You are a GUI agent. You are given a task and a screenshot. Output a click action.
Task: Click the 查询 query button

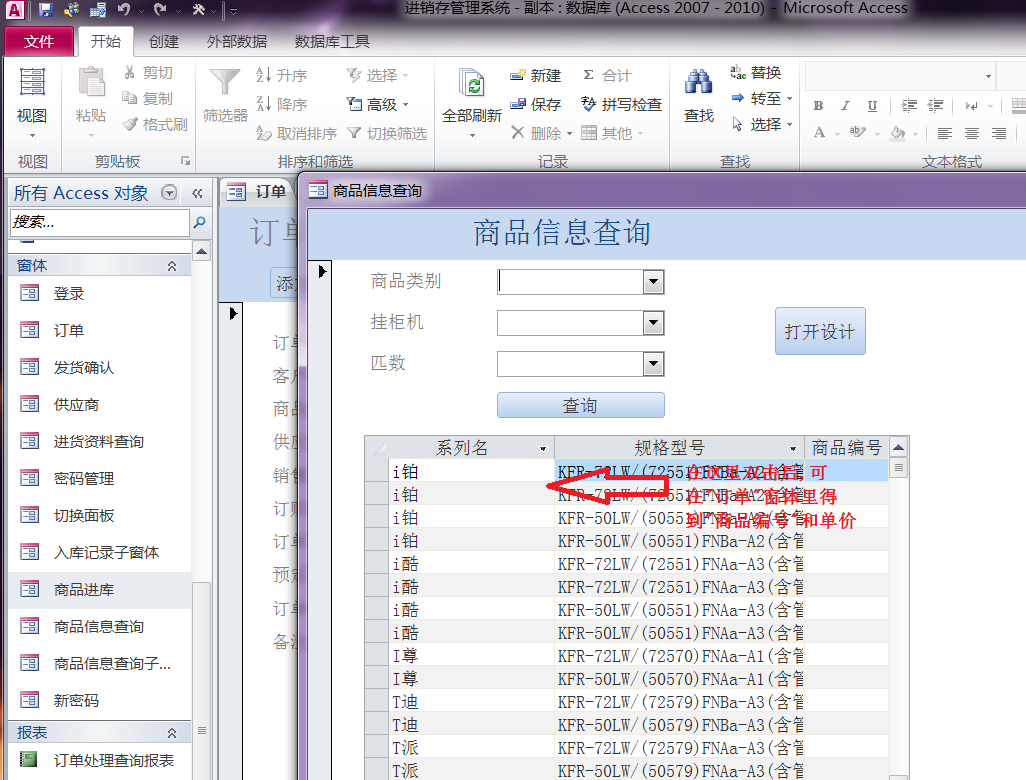tap(580, 405)
